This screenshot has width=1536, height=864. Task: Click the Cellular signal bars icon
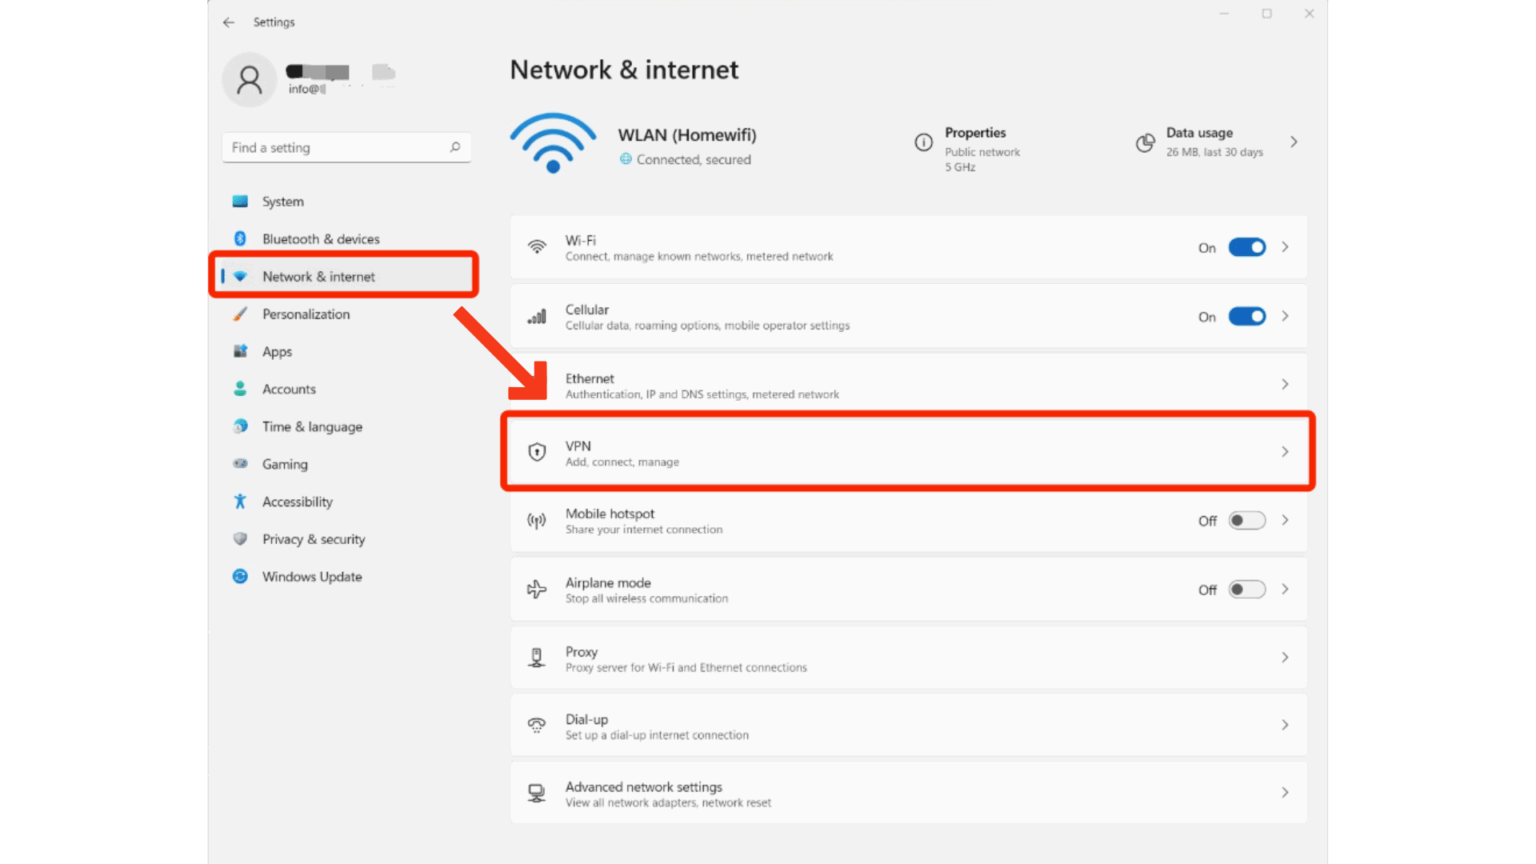tap(537, 316)
